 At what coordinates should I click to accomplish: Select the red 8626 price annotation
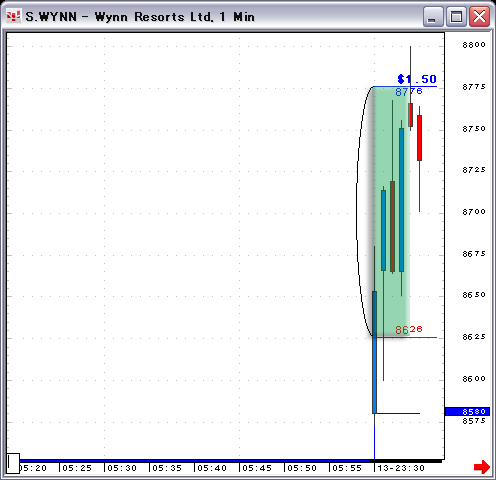tap(409, 330)
